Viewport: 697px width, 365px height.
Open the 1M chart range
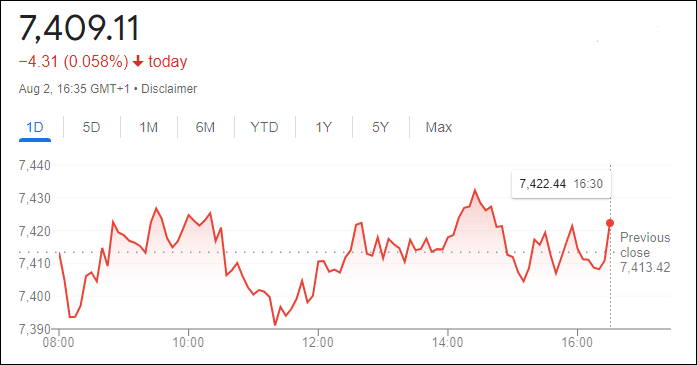[148, 128]
